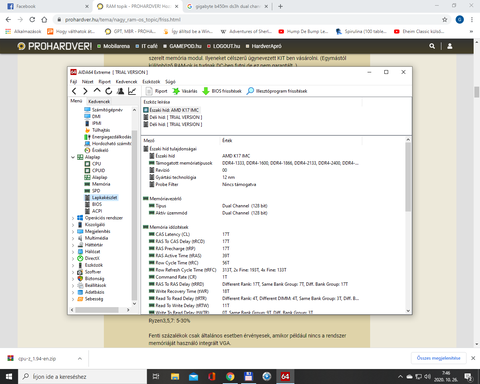
Task: Expand the Sebesség node
Action: 73,299
